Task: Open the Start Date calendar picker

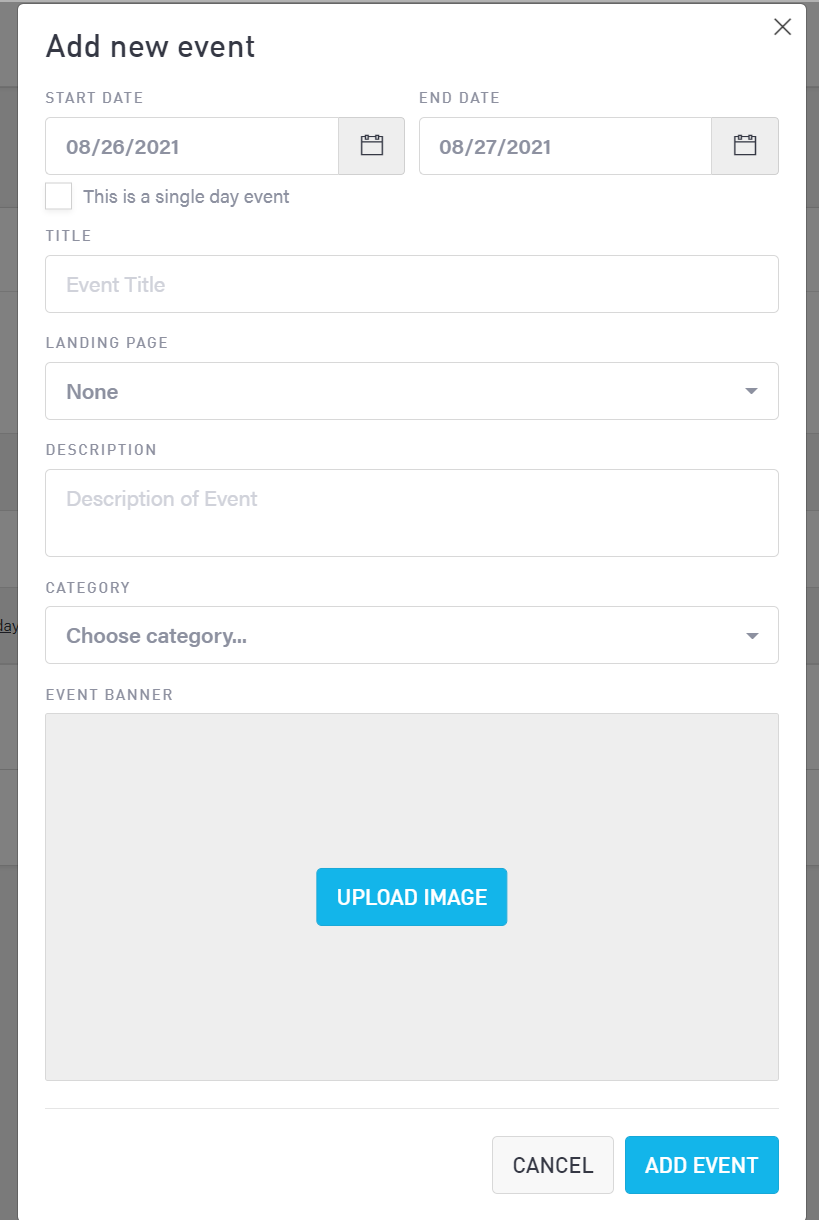Action: click(372, 146)
